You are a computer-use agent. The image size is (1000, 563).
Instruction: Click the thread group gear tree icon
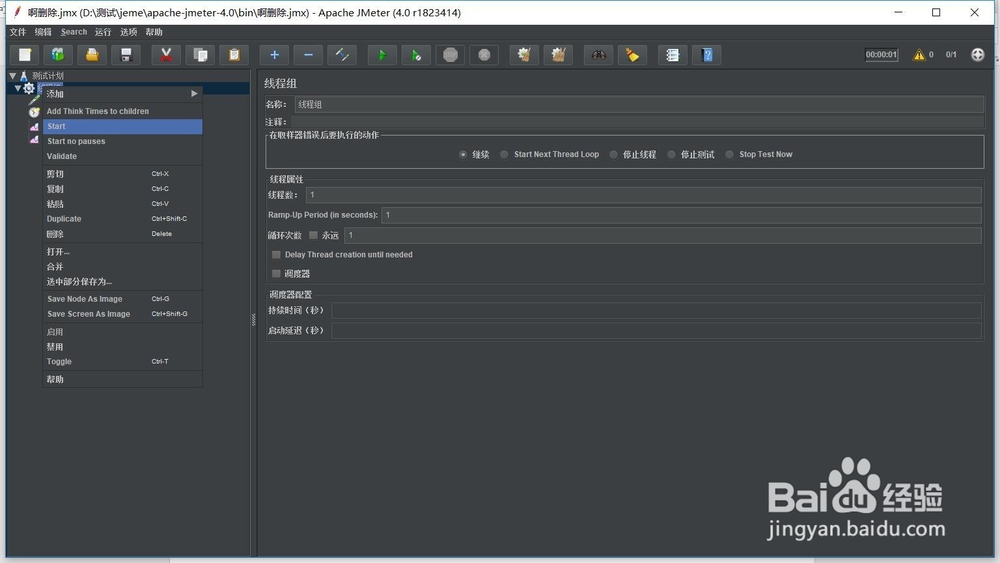click(29, 88)
